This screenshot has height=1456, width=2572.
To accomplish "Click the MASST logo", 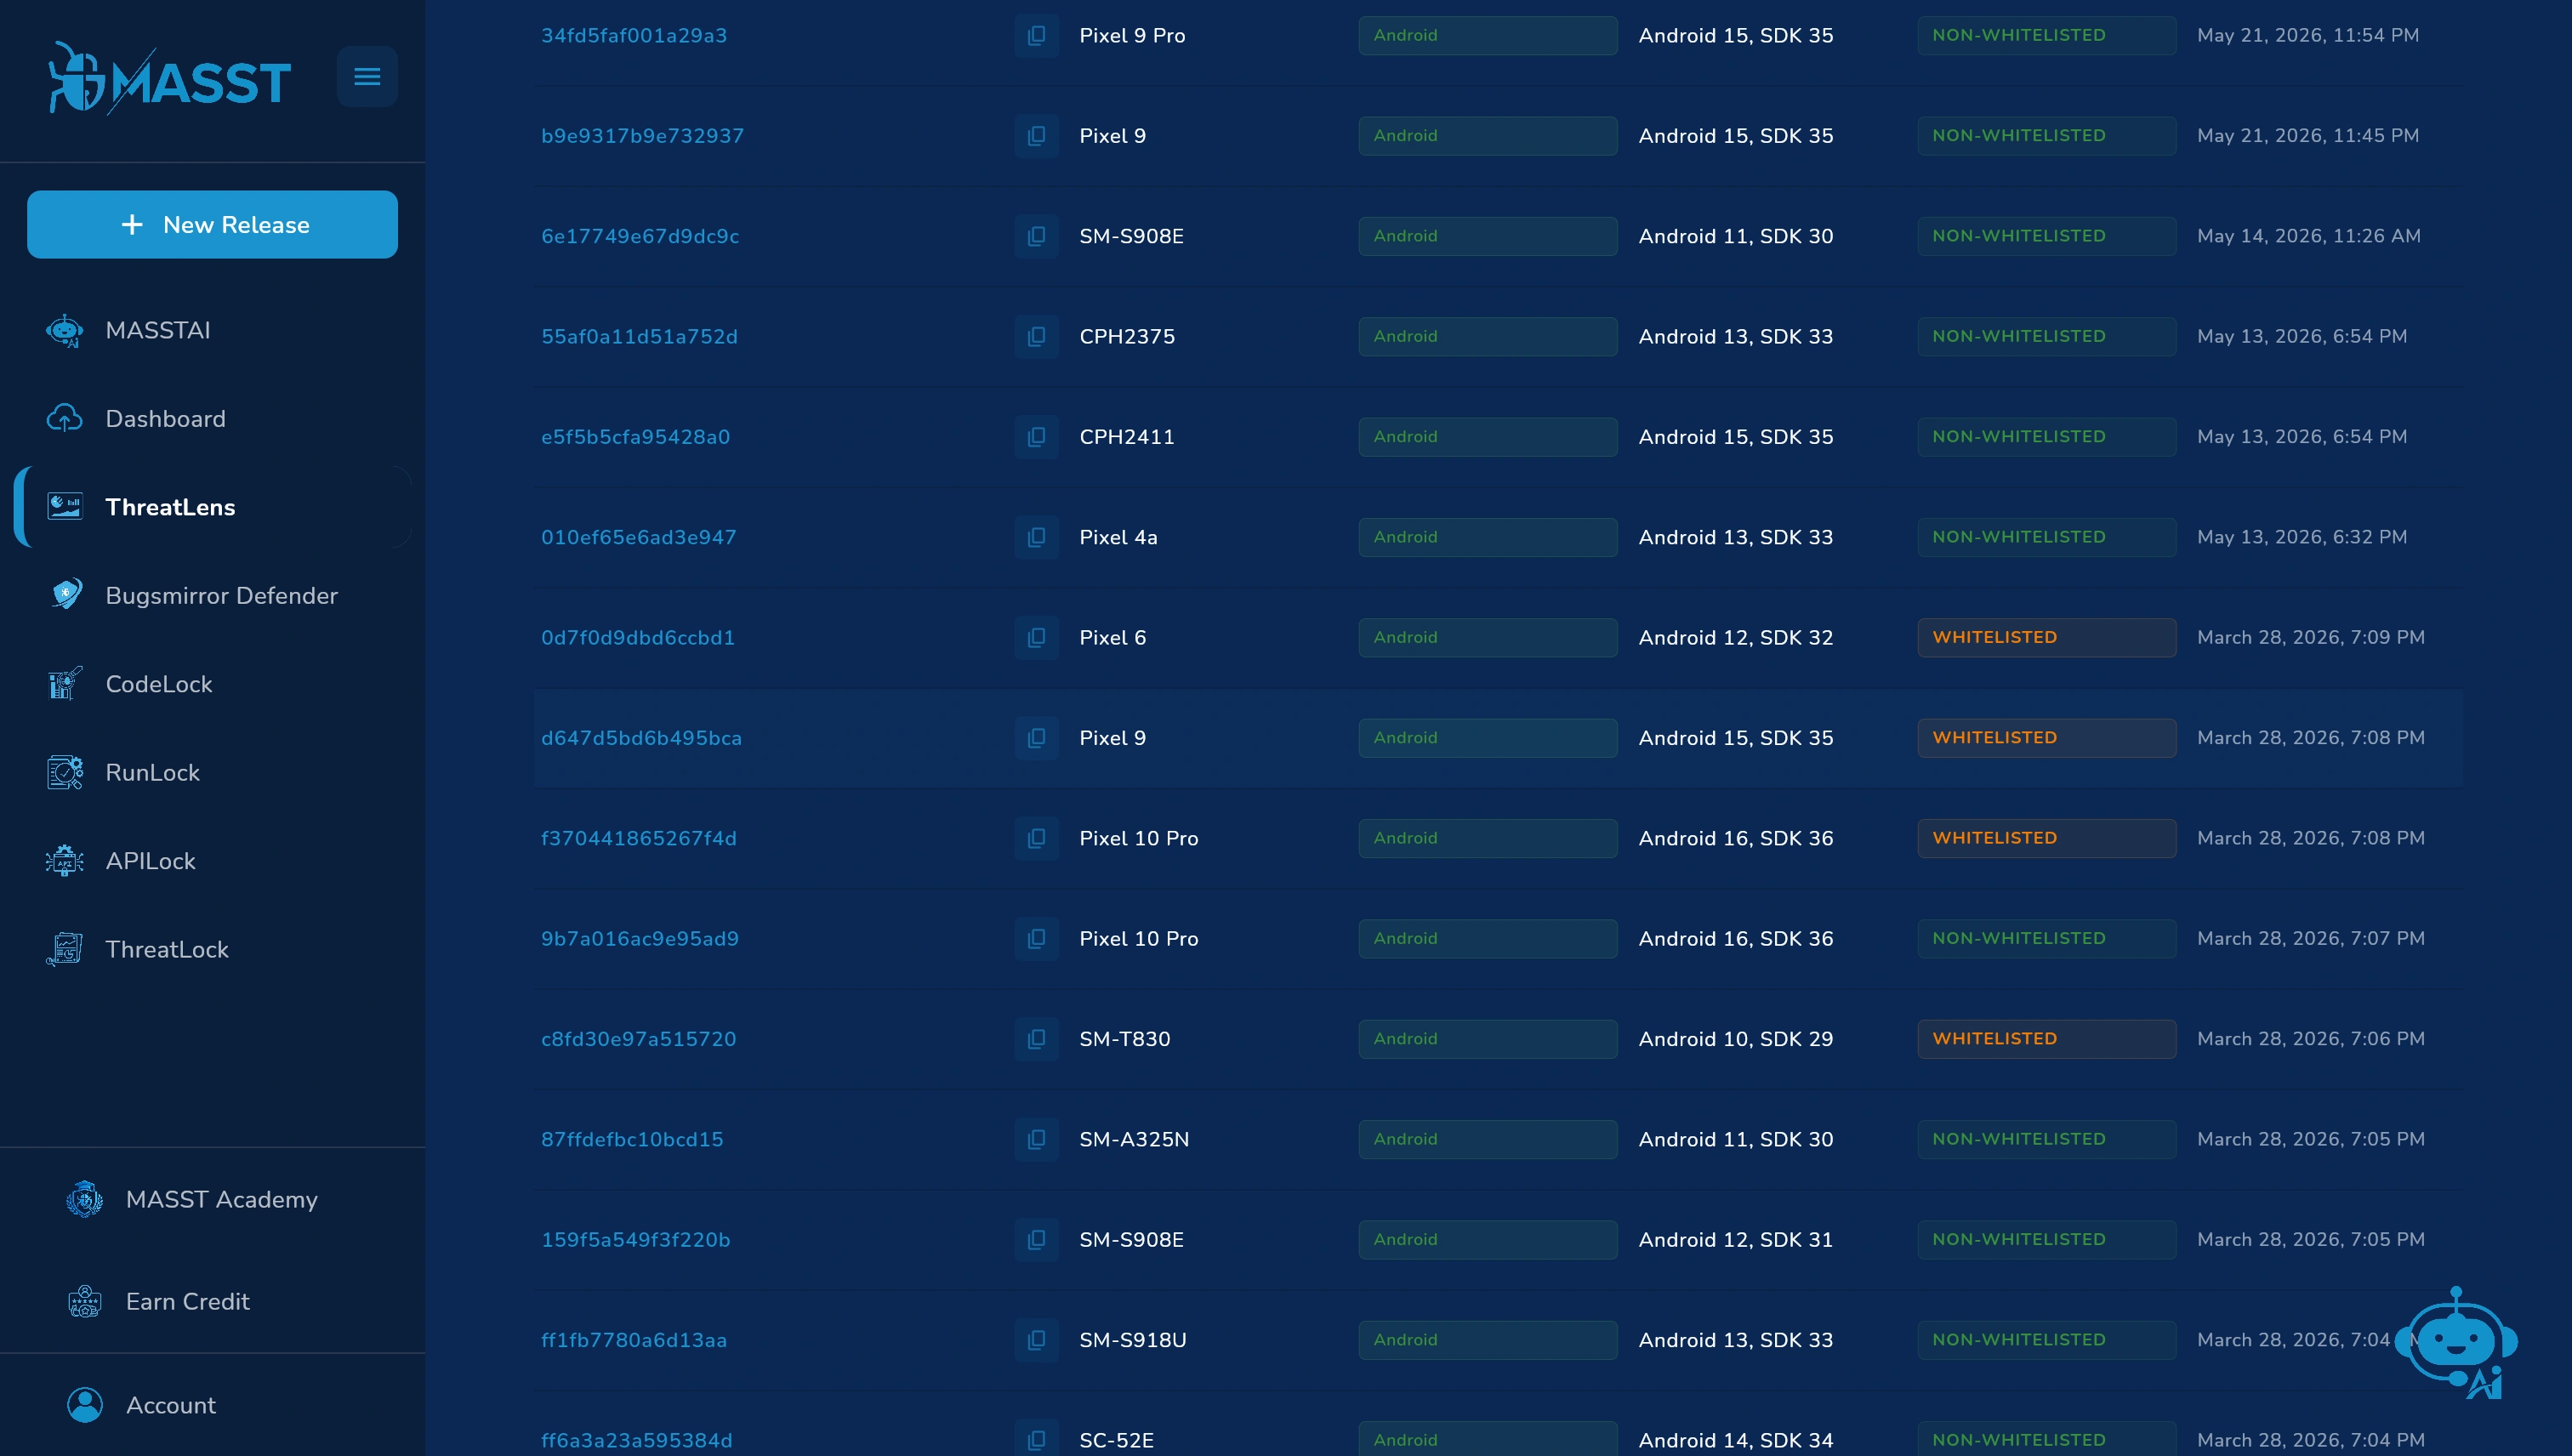I will click(170, 78).
